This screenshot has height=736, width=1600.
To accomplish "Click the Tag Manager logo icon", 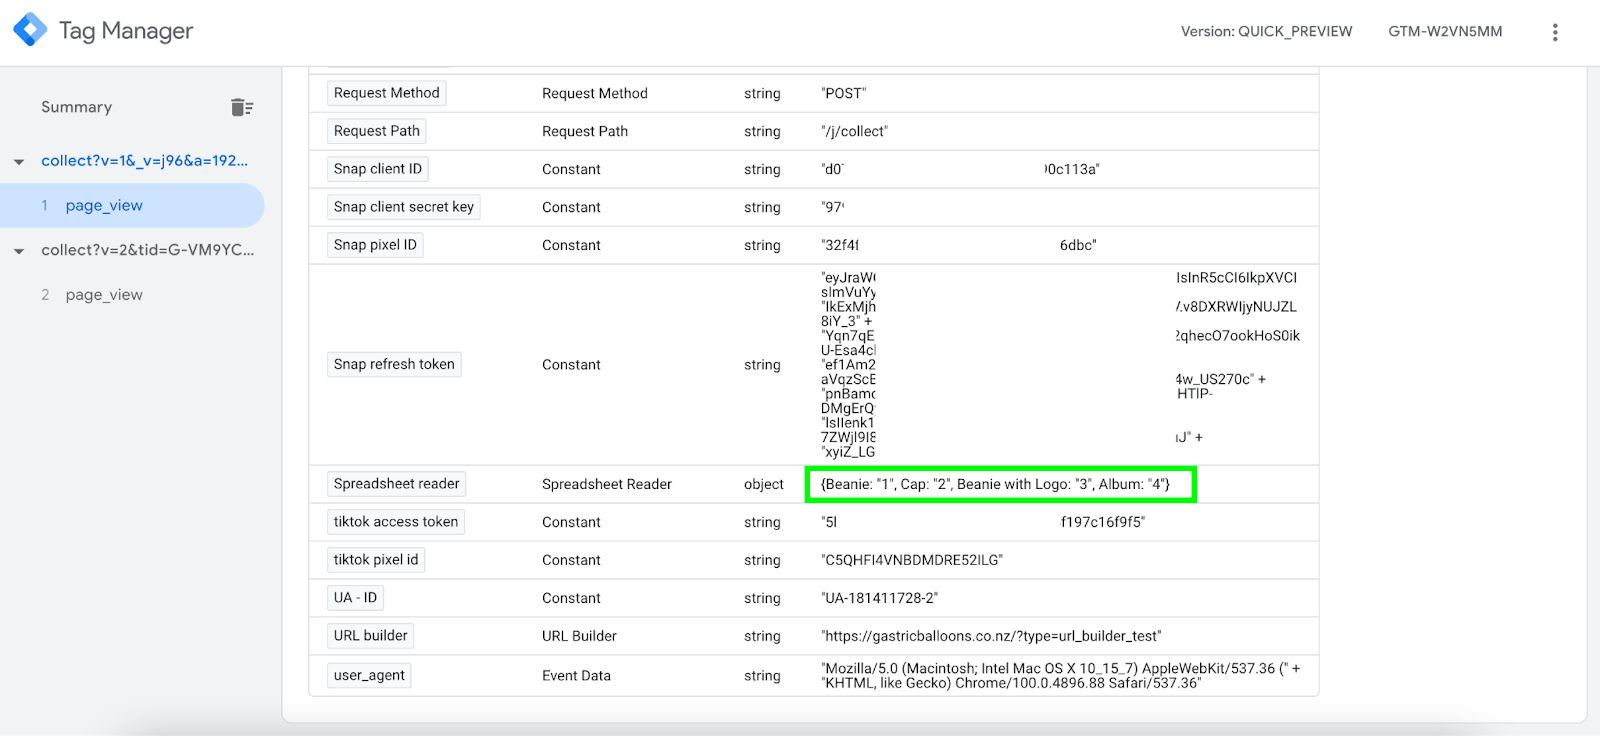I will pos(30,30).
